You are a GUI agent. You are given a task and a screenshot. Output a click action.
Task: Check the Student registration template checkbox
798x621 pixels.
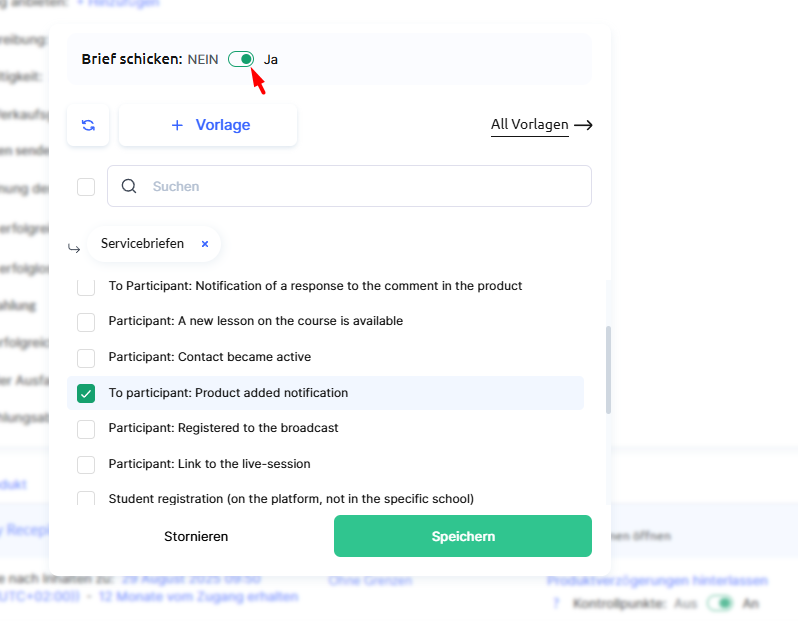86,498
